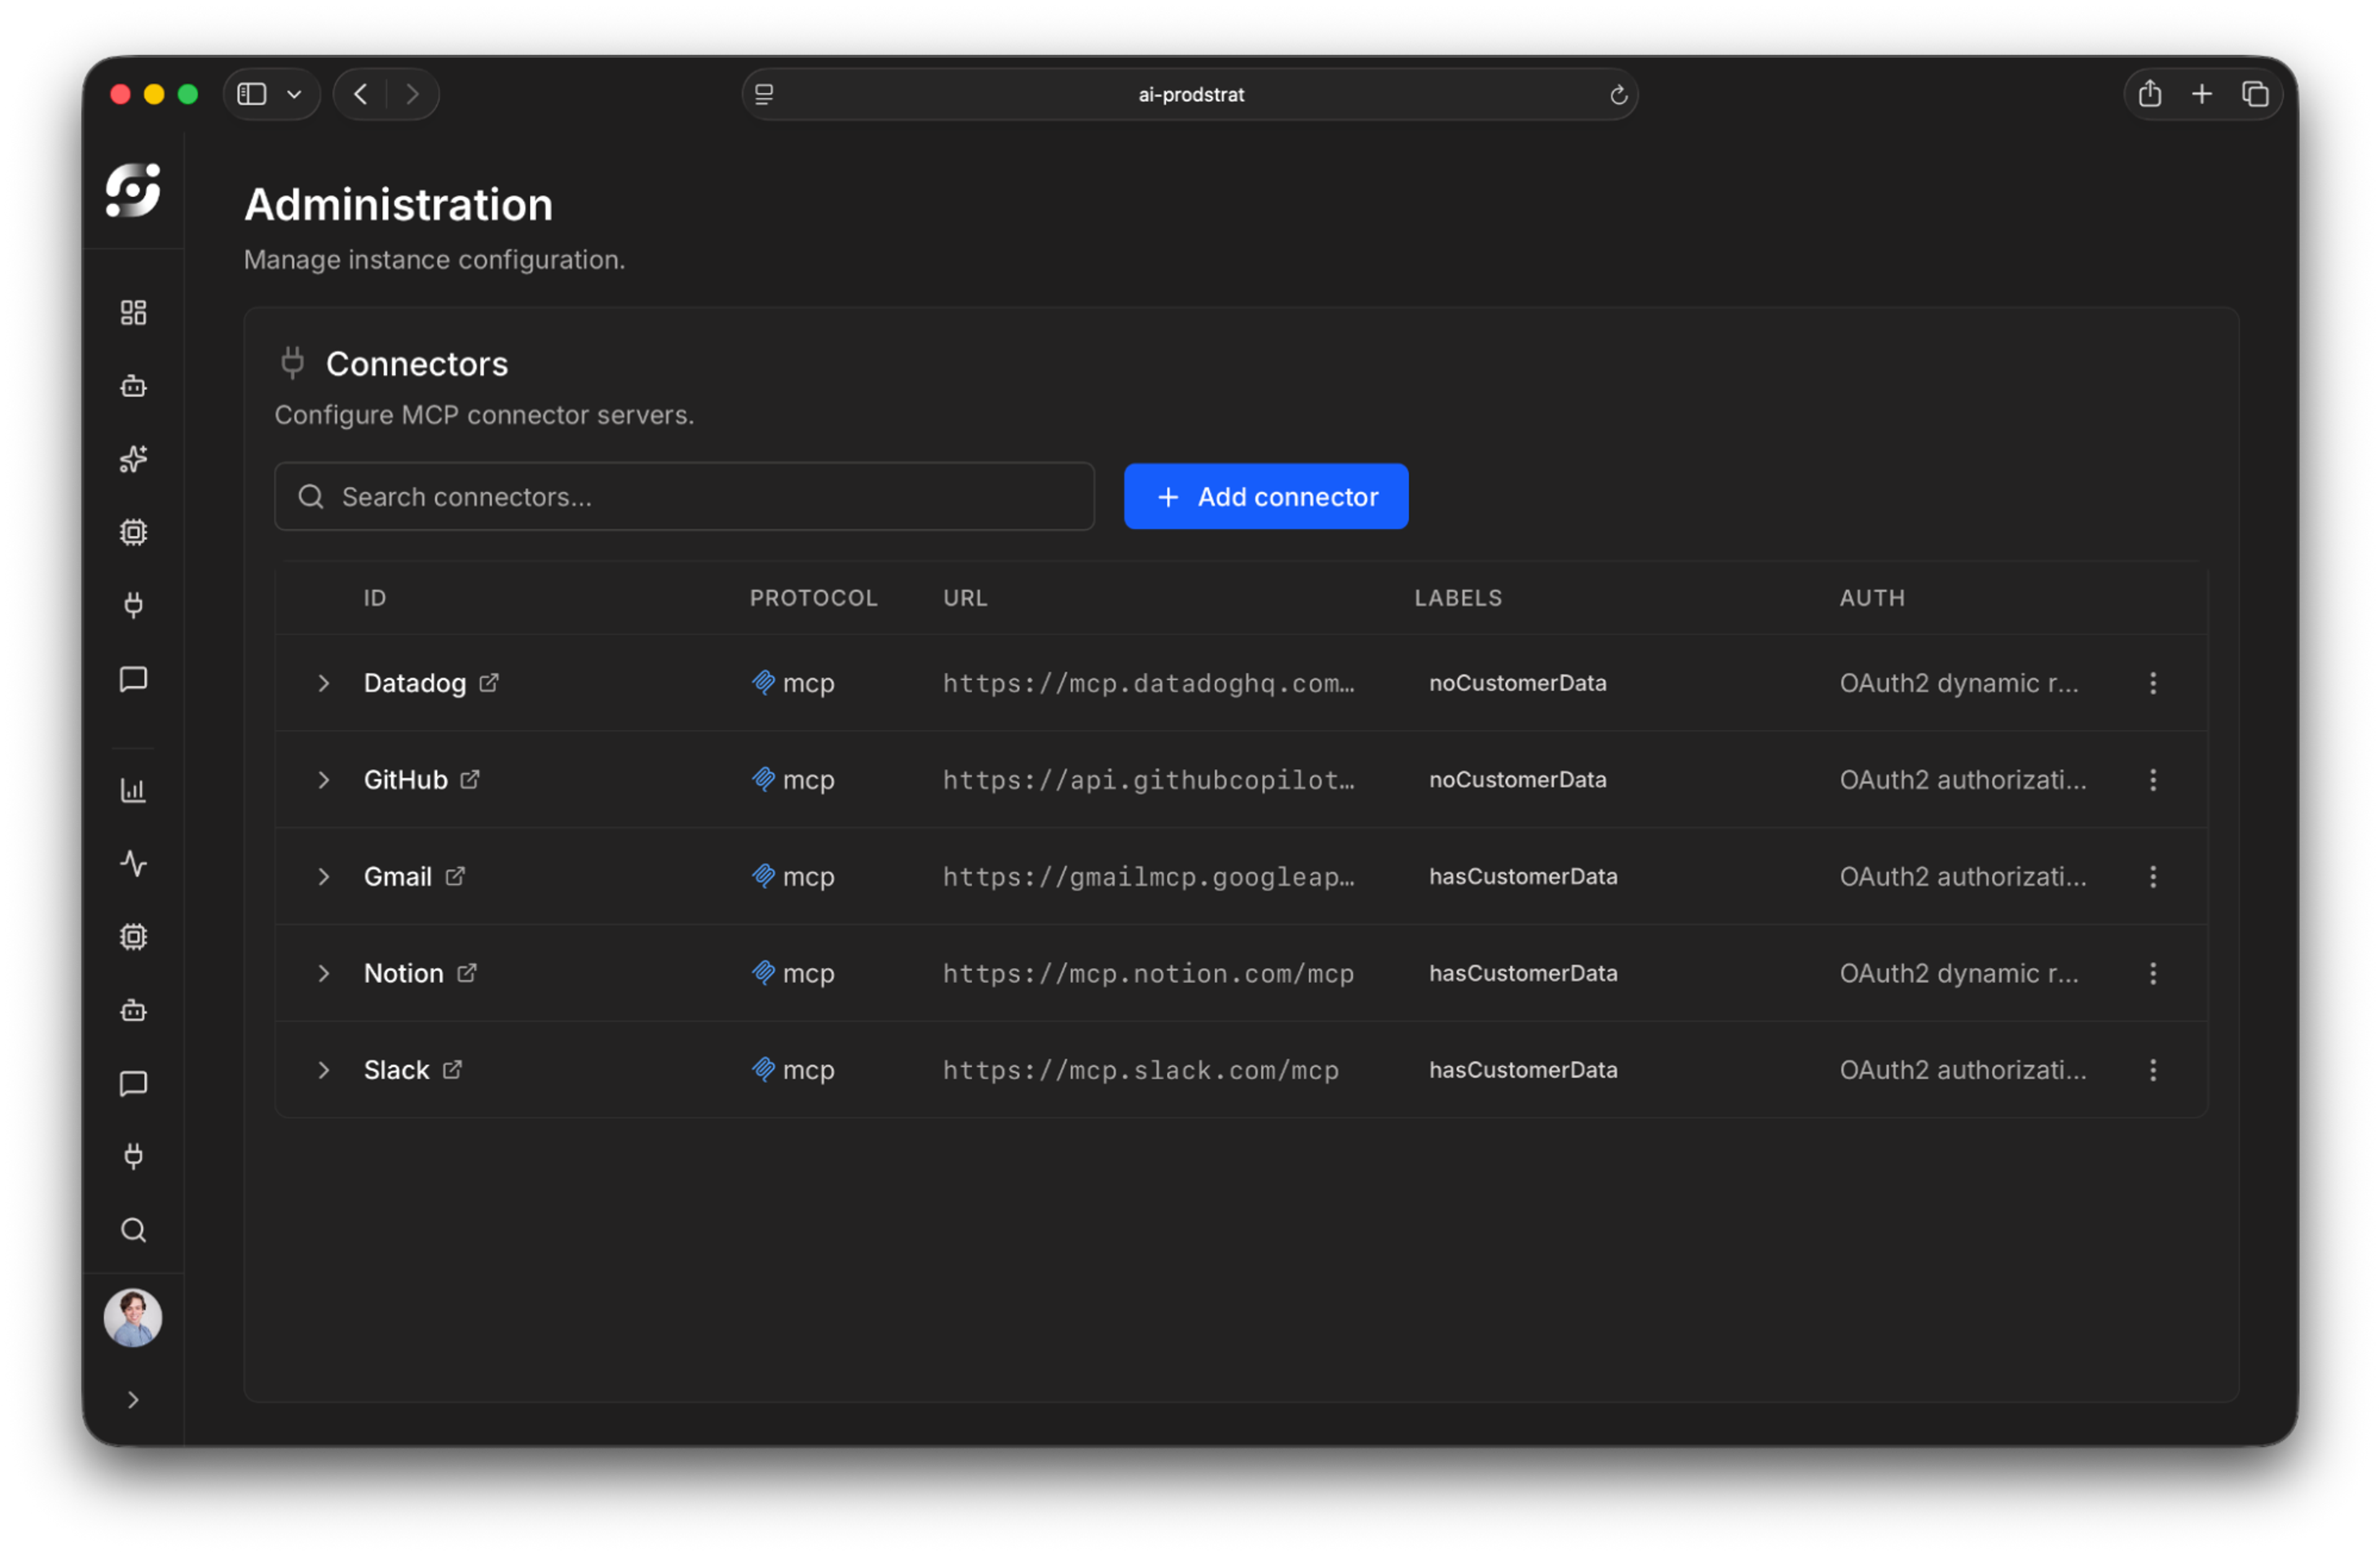Viewport: 2380px width, 1555px height.
Task: Click the AUTH column header
Action: point(1872,598)
